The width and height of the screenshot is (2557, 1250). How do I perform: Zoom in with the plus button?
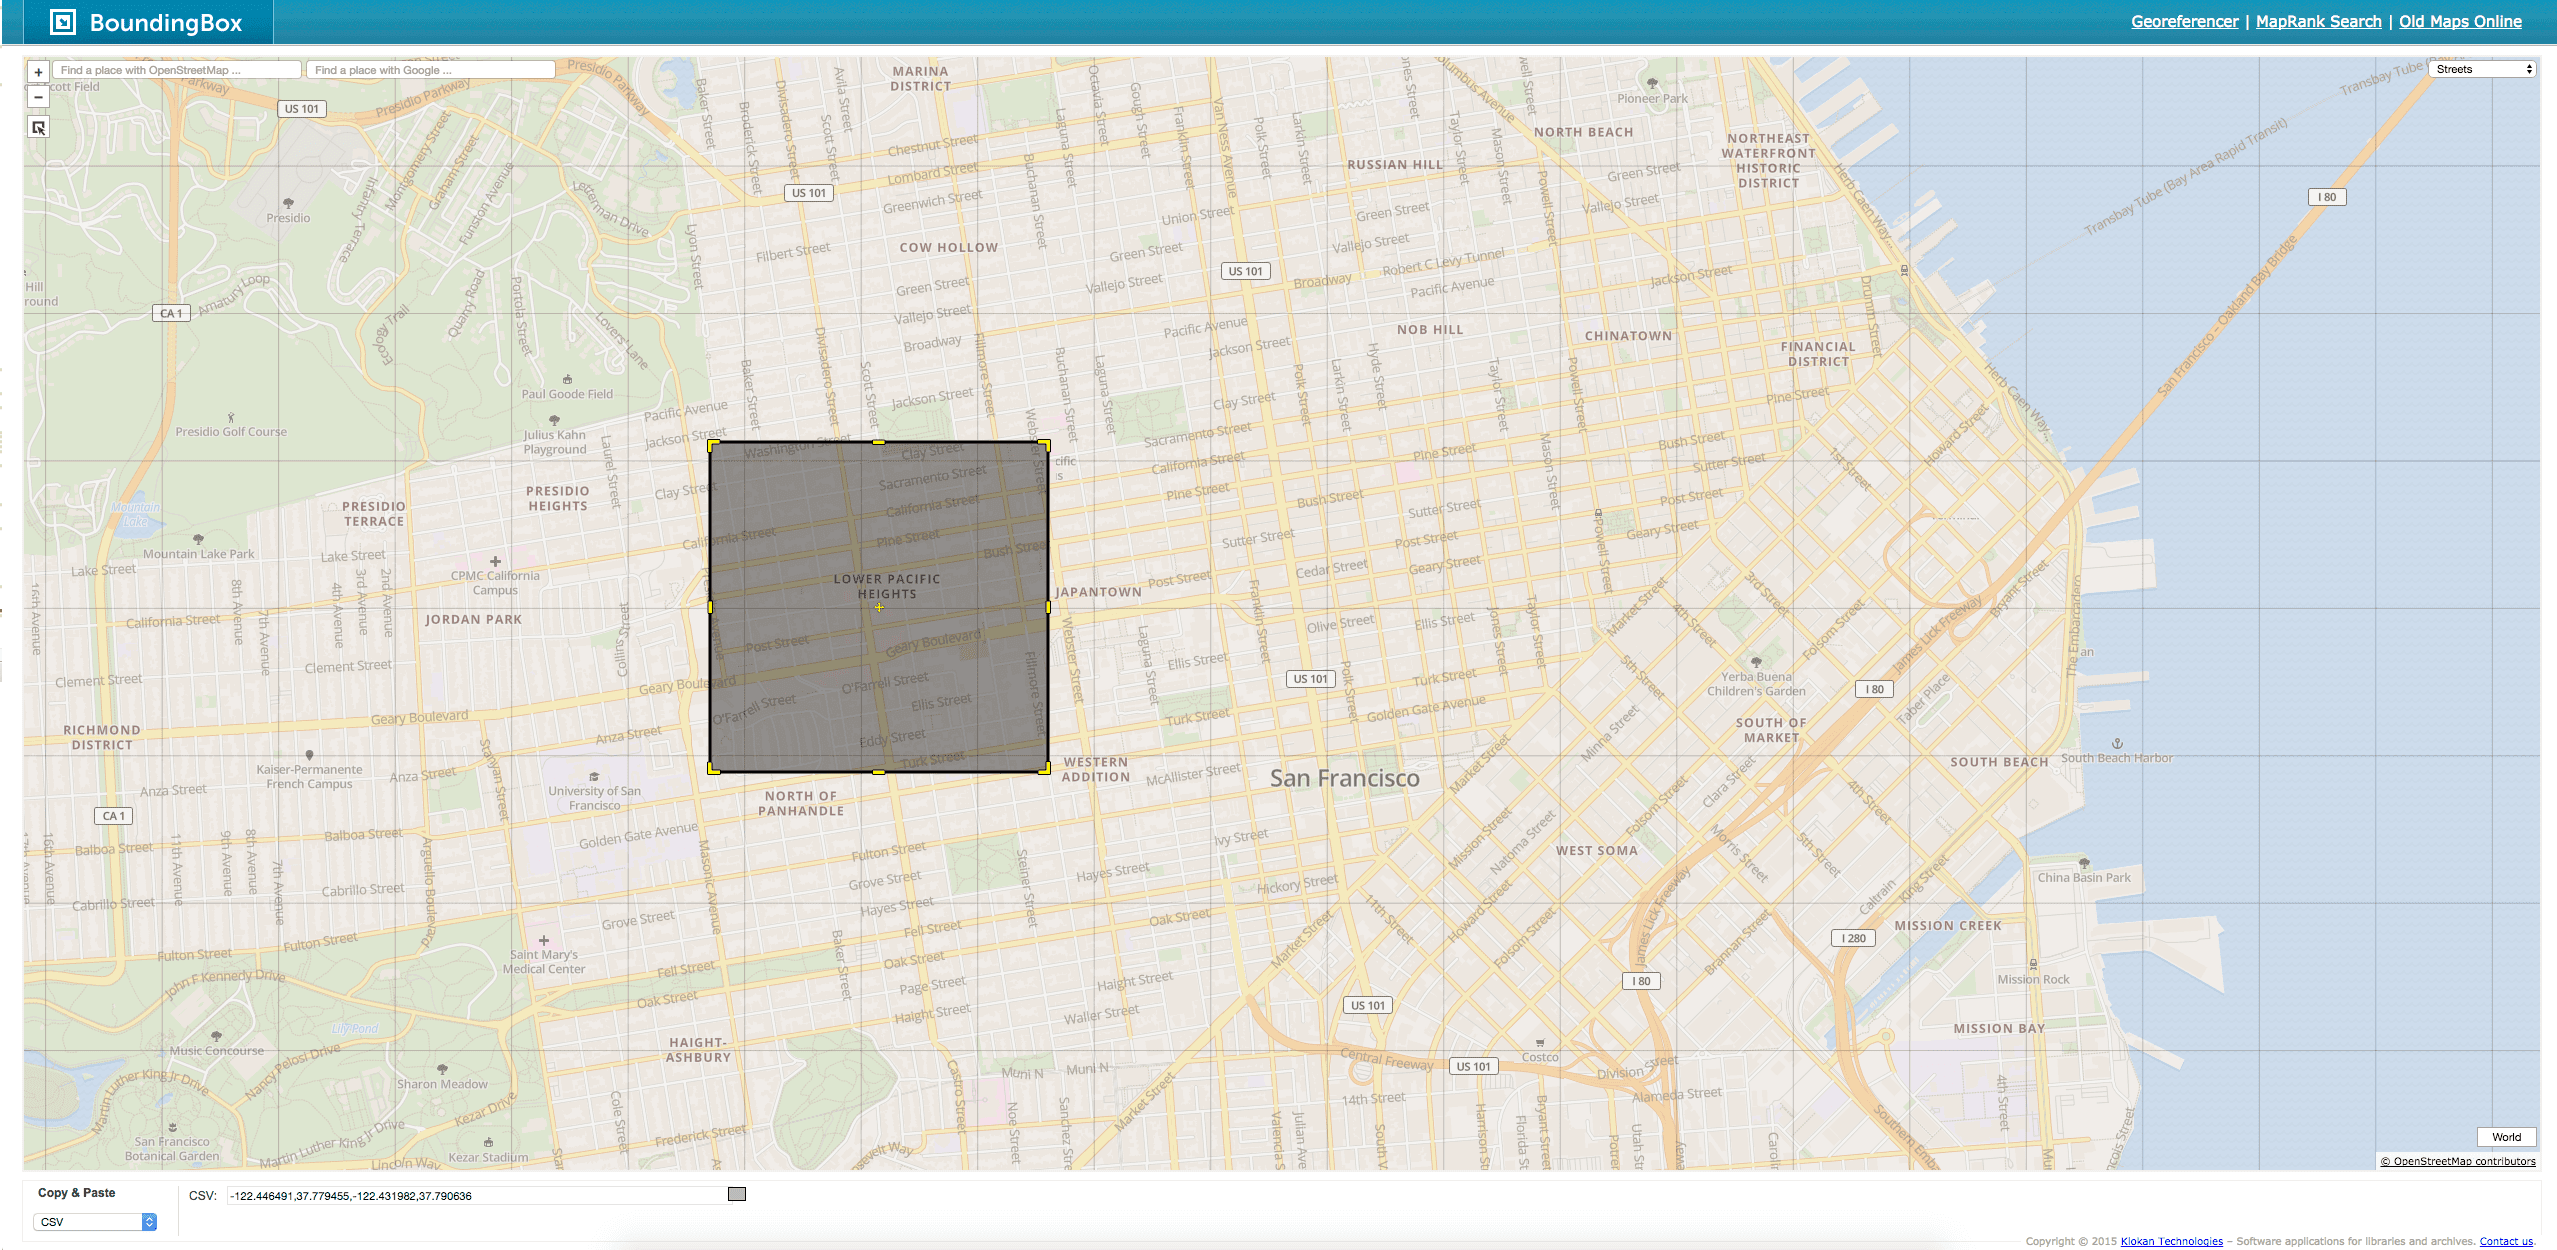coord(38,72)
